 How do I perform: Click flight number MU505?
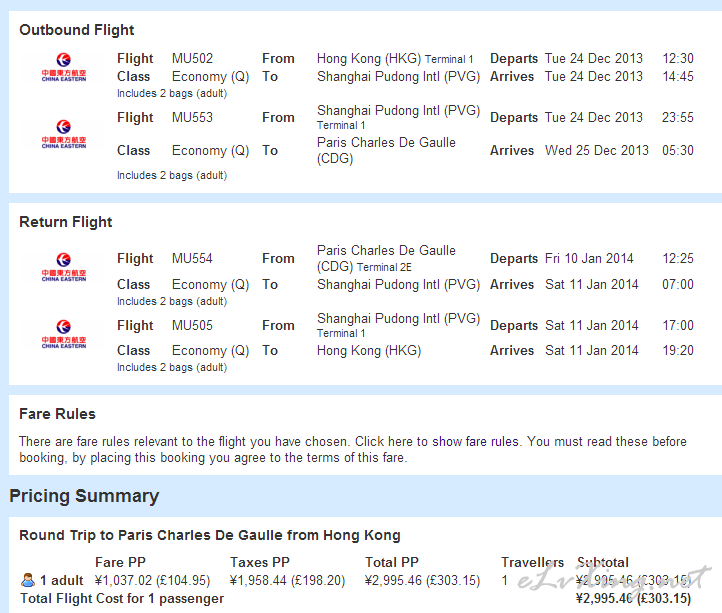[192, 325]
